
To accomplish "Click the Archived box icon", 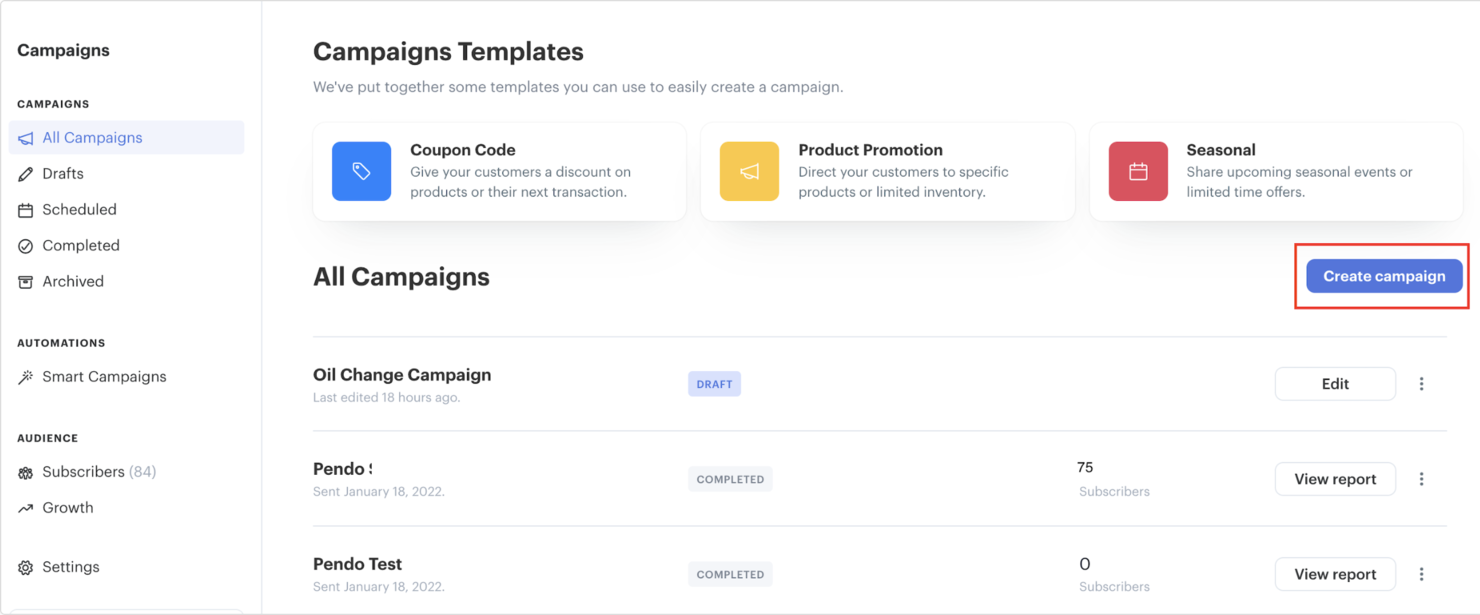I will (x=26, y=282).
